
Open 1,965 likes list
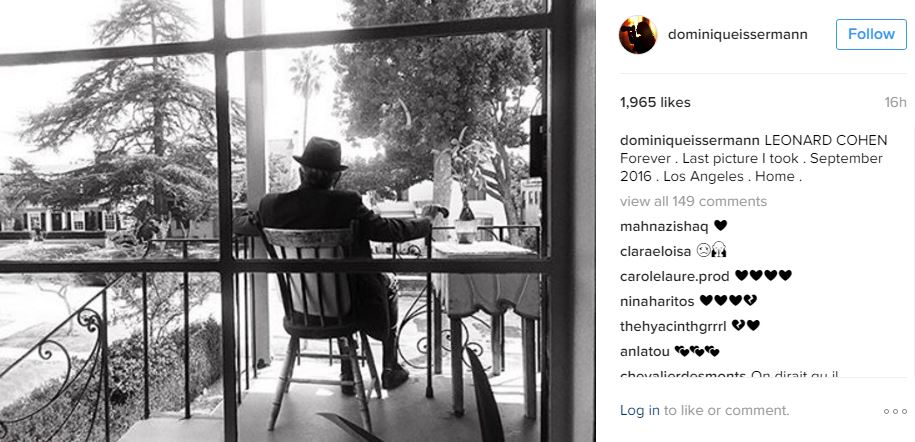tap(655, 102)
